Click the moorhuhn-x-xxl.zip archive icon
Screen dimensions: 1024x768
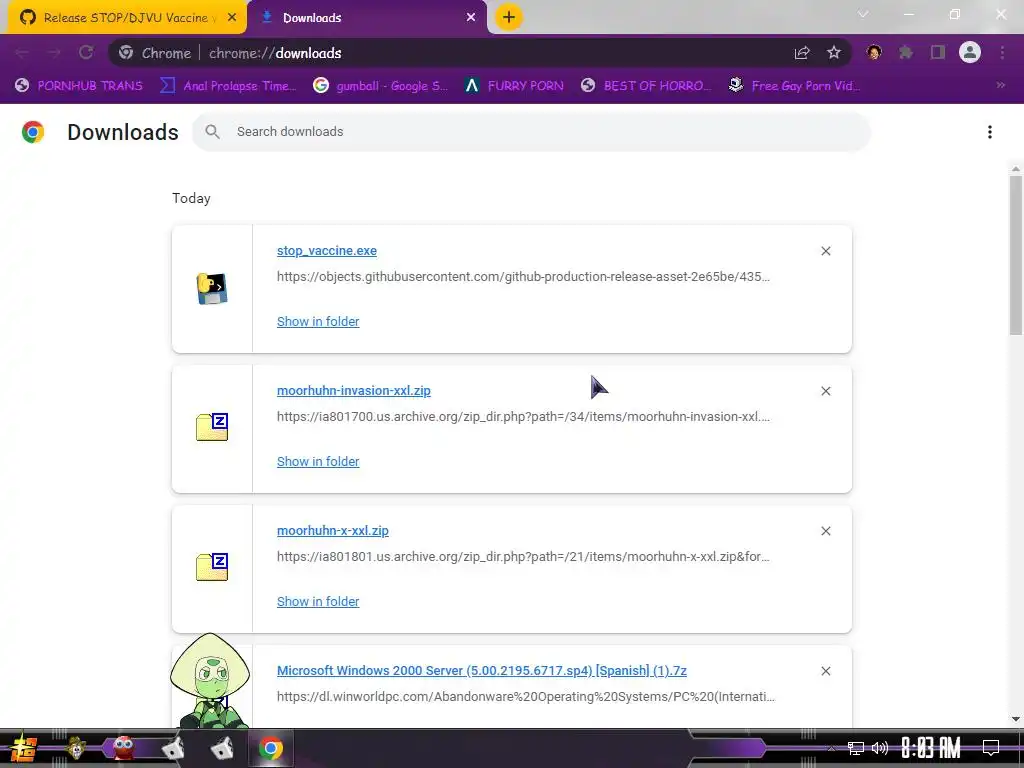pos(212,567)
